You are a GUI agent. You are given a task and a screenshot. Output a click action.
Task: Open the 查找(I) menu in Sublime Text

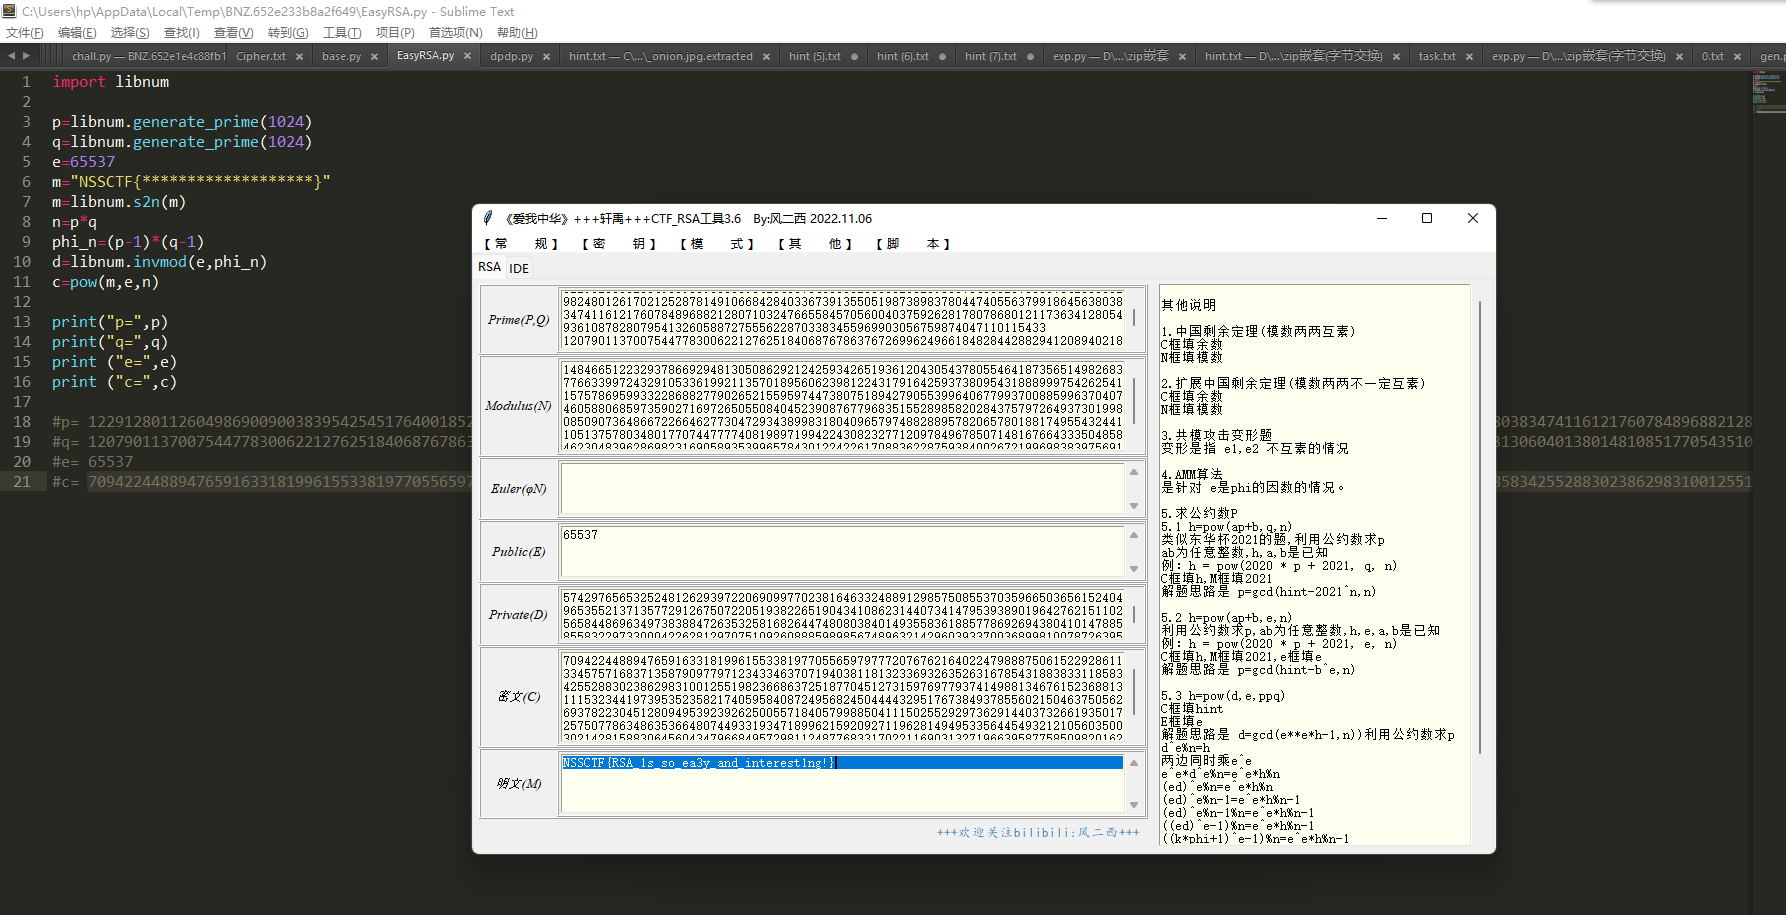pos(182,33)
